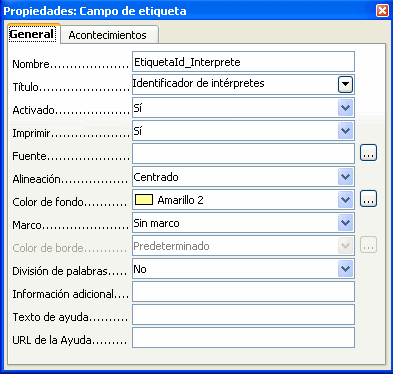Expand the Imprimir dropdown arrow
The image size is (393, 374).
coord(345,131)
